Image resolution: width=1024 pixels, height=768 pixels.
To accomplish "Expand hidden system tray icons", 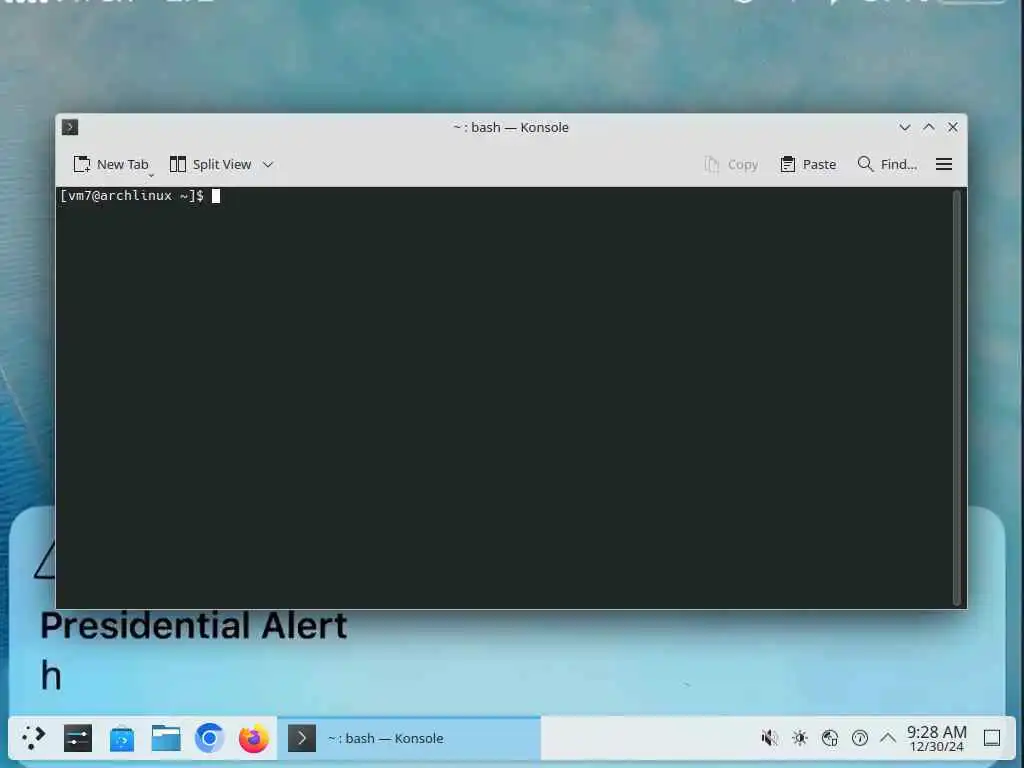I will (x=888, y=738).
